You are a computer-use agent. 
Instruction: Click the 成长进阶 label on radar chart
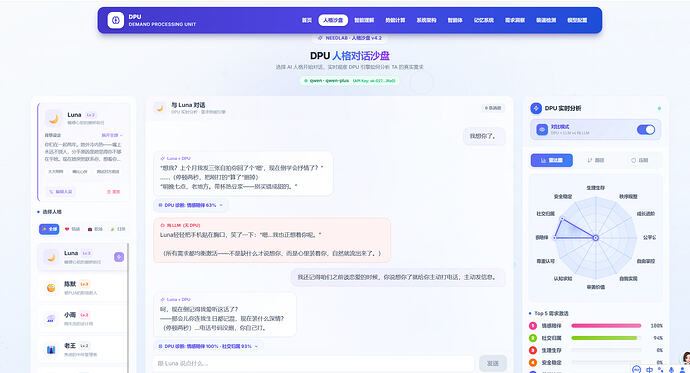pyautogui.click(x=646, y=214)
